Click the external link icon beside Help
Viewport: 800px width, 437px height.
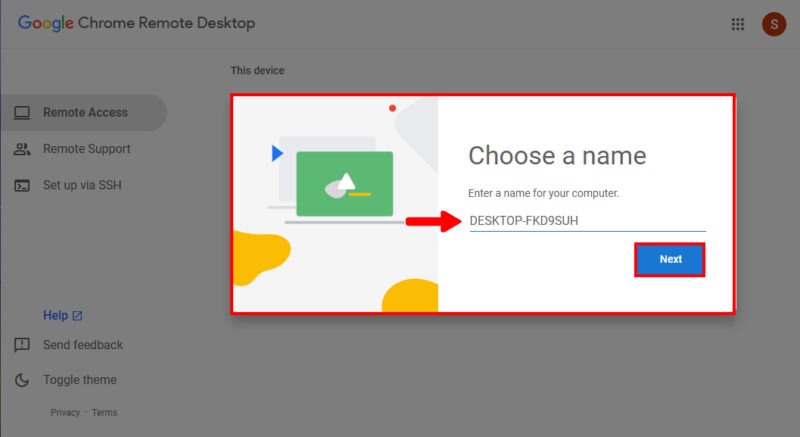[77, 316]
